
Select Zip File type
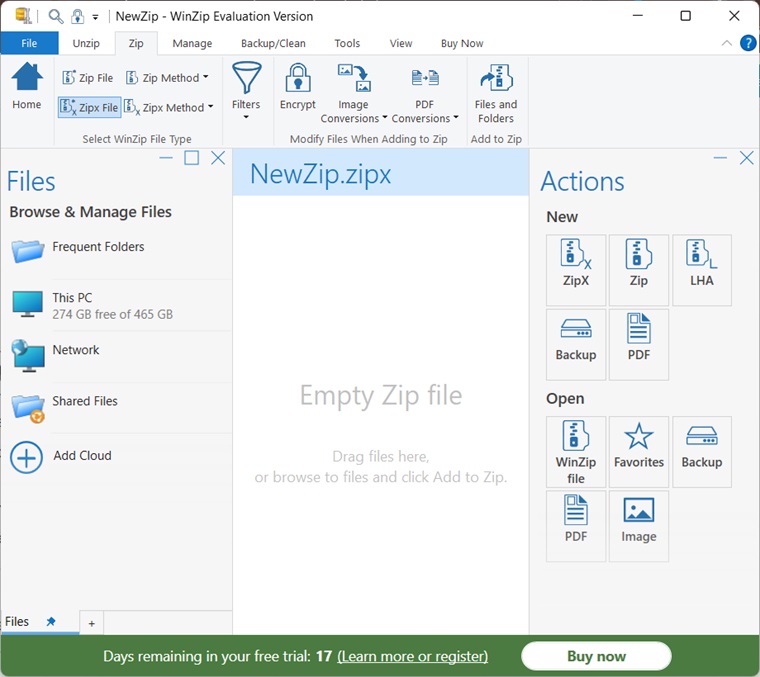(x=88, y=78)
